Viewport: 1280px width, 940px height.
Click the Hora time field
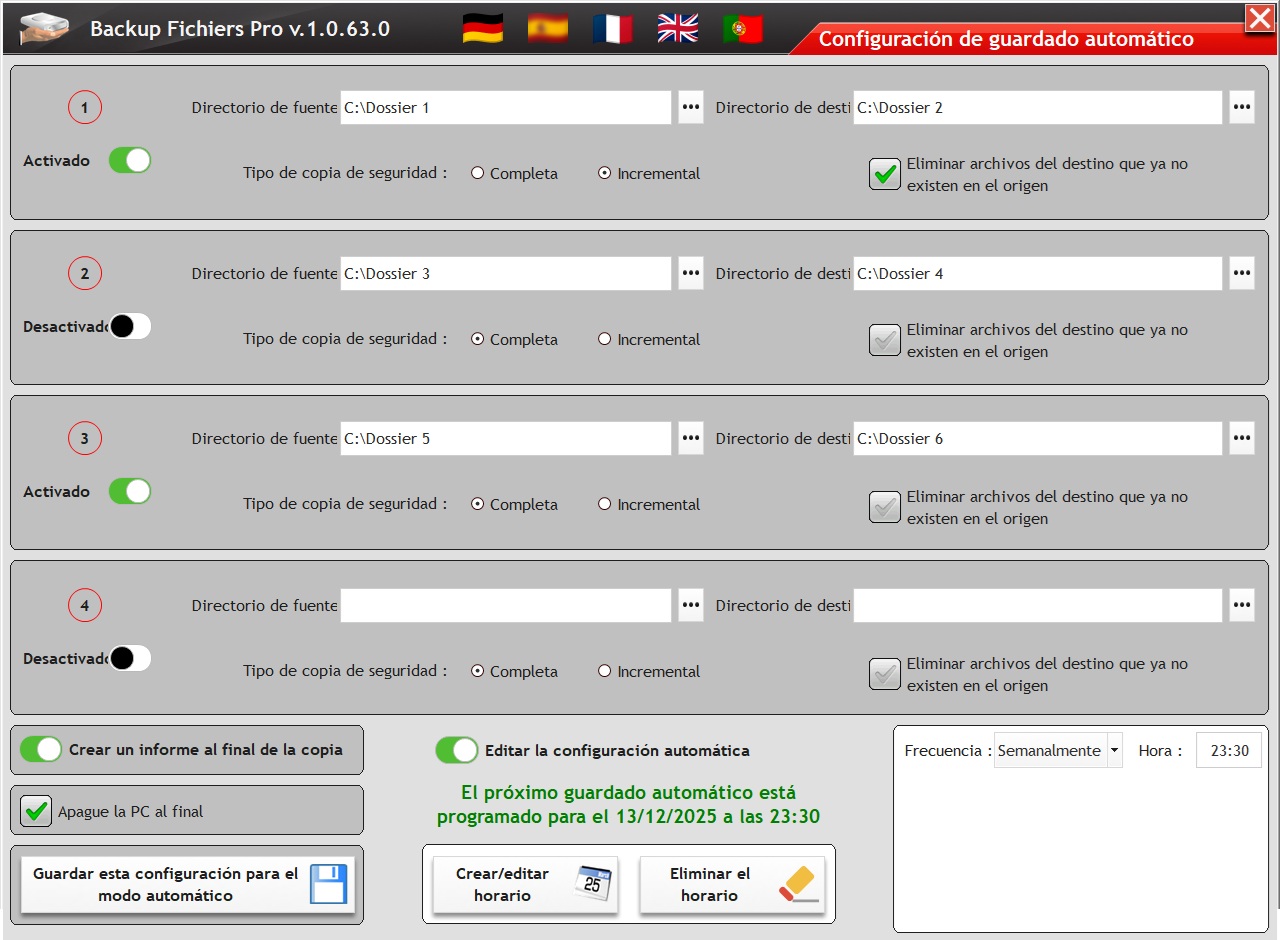point(1228,750)
